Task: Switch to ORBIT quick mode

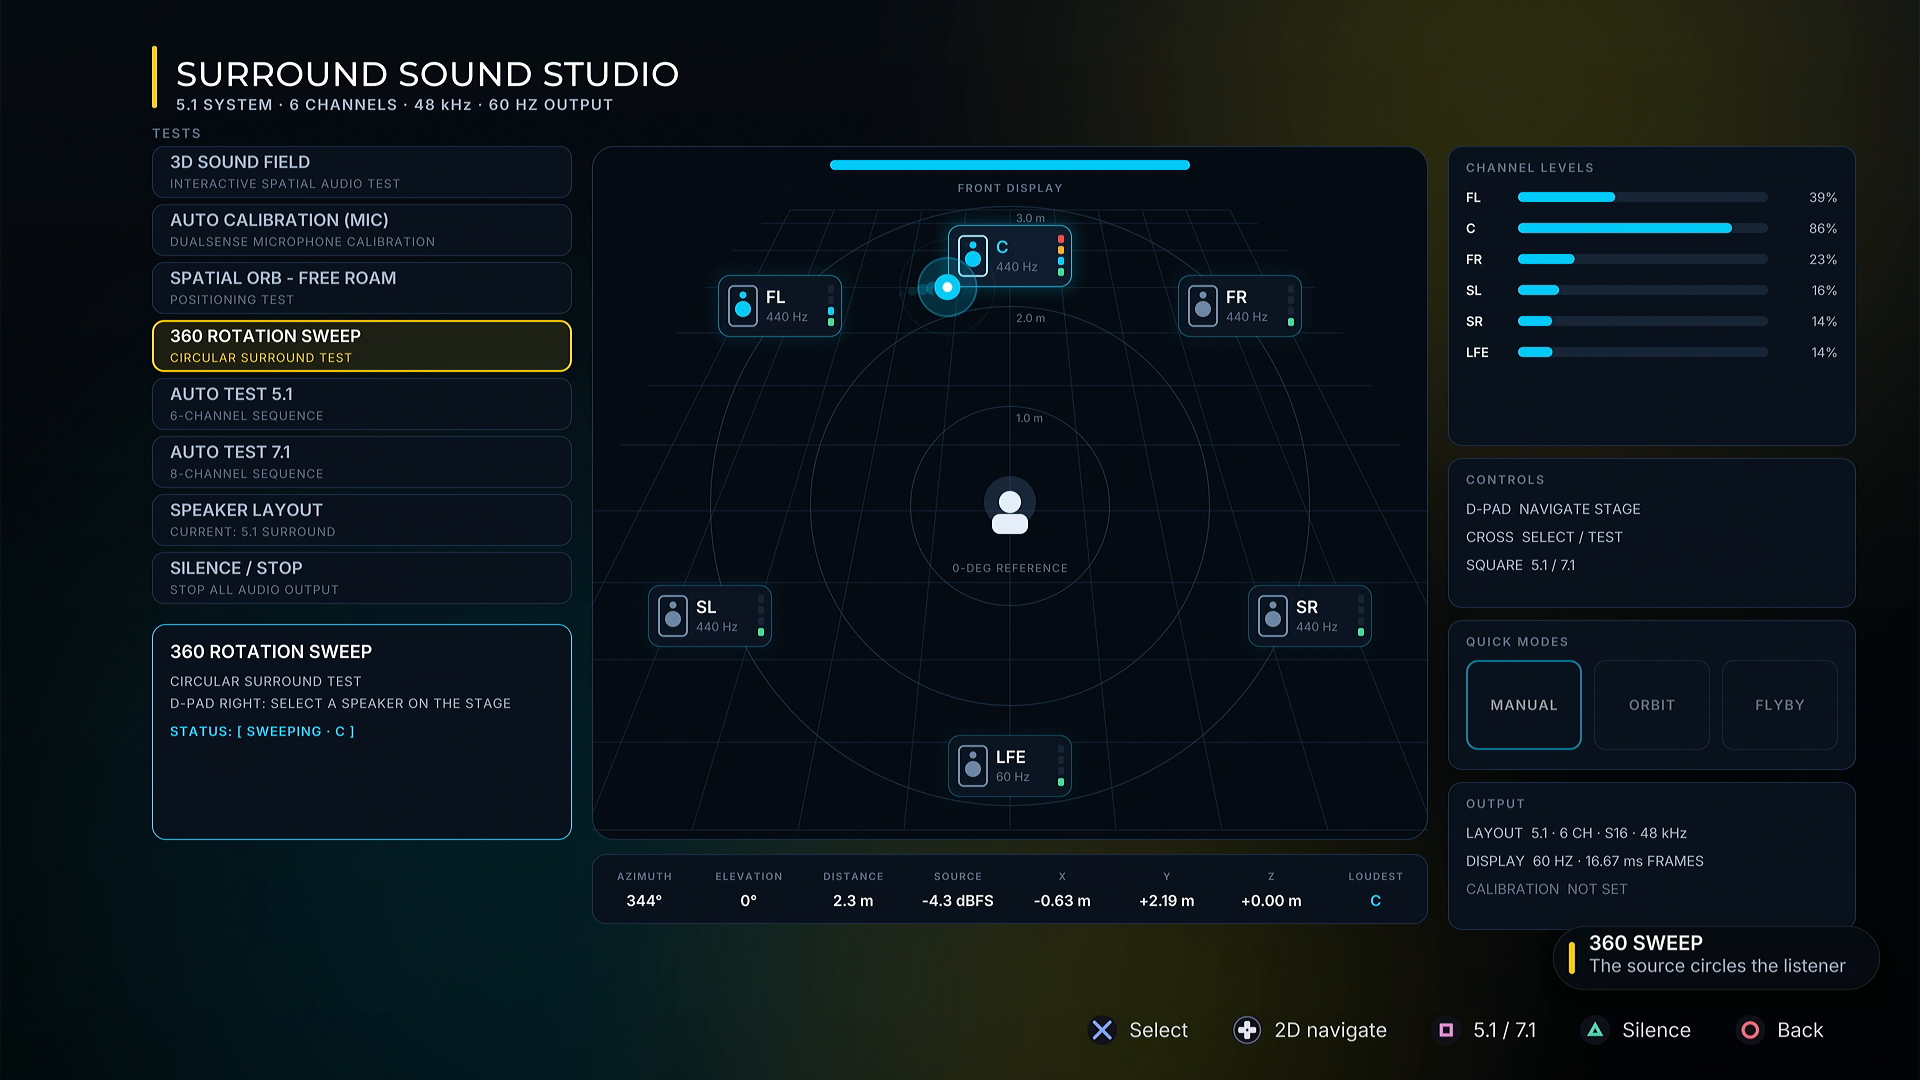Action: point(1651,705)
